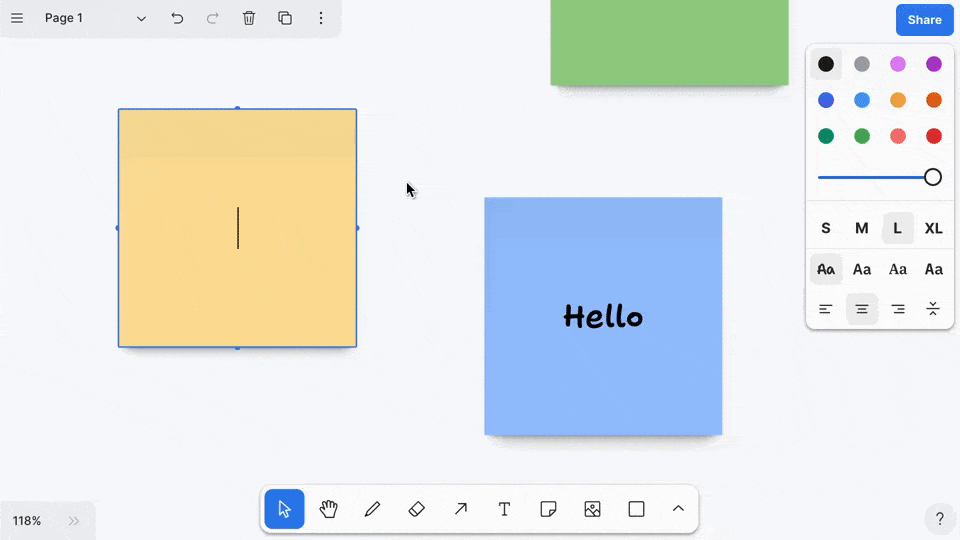The height and width of the screenshot is (540, 960).
Task: Choose the monospace font option
Action: tap(934, 269)
